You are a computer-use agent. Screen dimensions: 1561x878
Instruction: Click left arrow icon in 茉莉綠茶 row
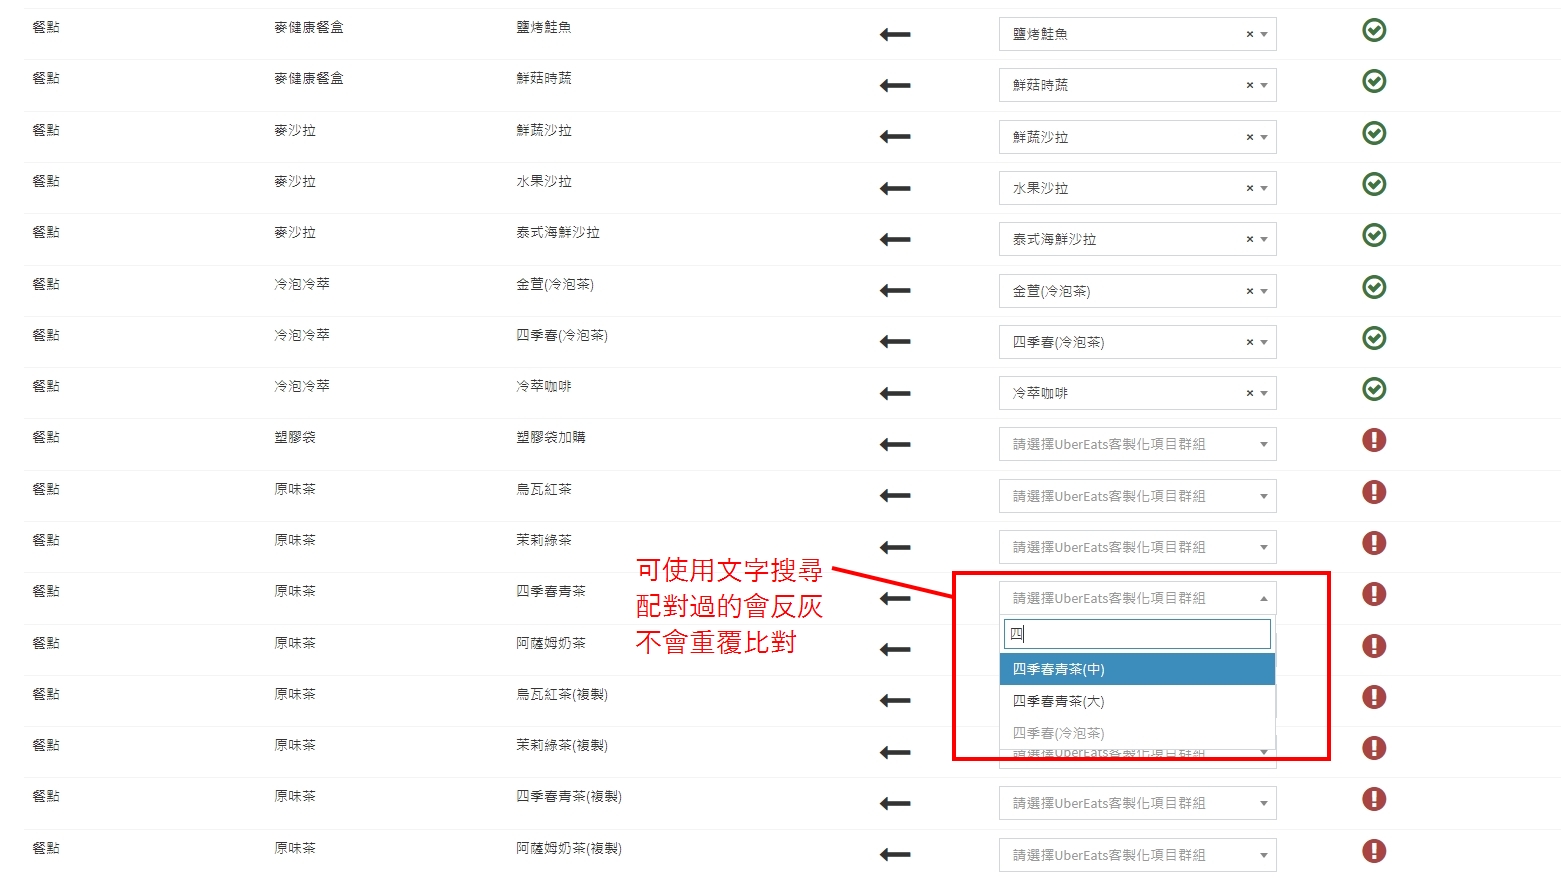click(895, 548)
